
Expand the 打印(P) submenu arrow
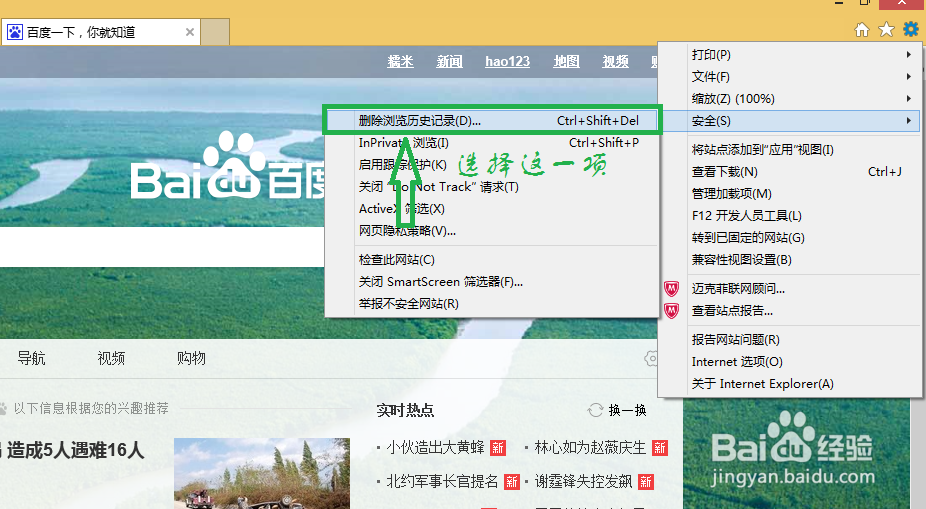[x=909, y=54]
